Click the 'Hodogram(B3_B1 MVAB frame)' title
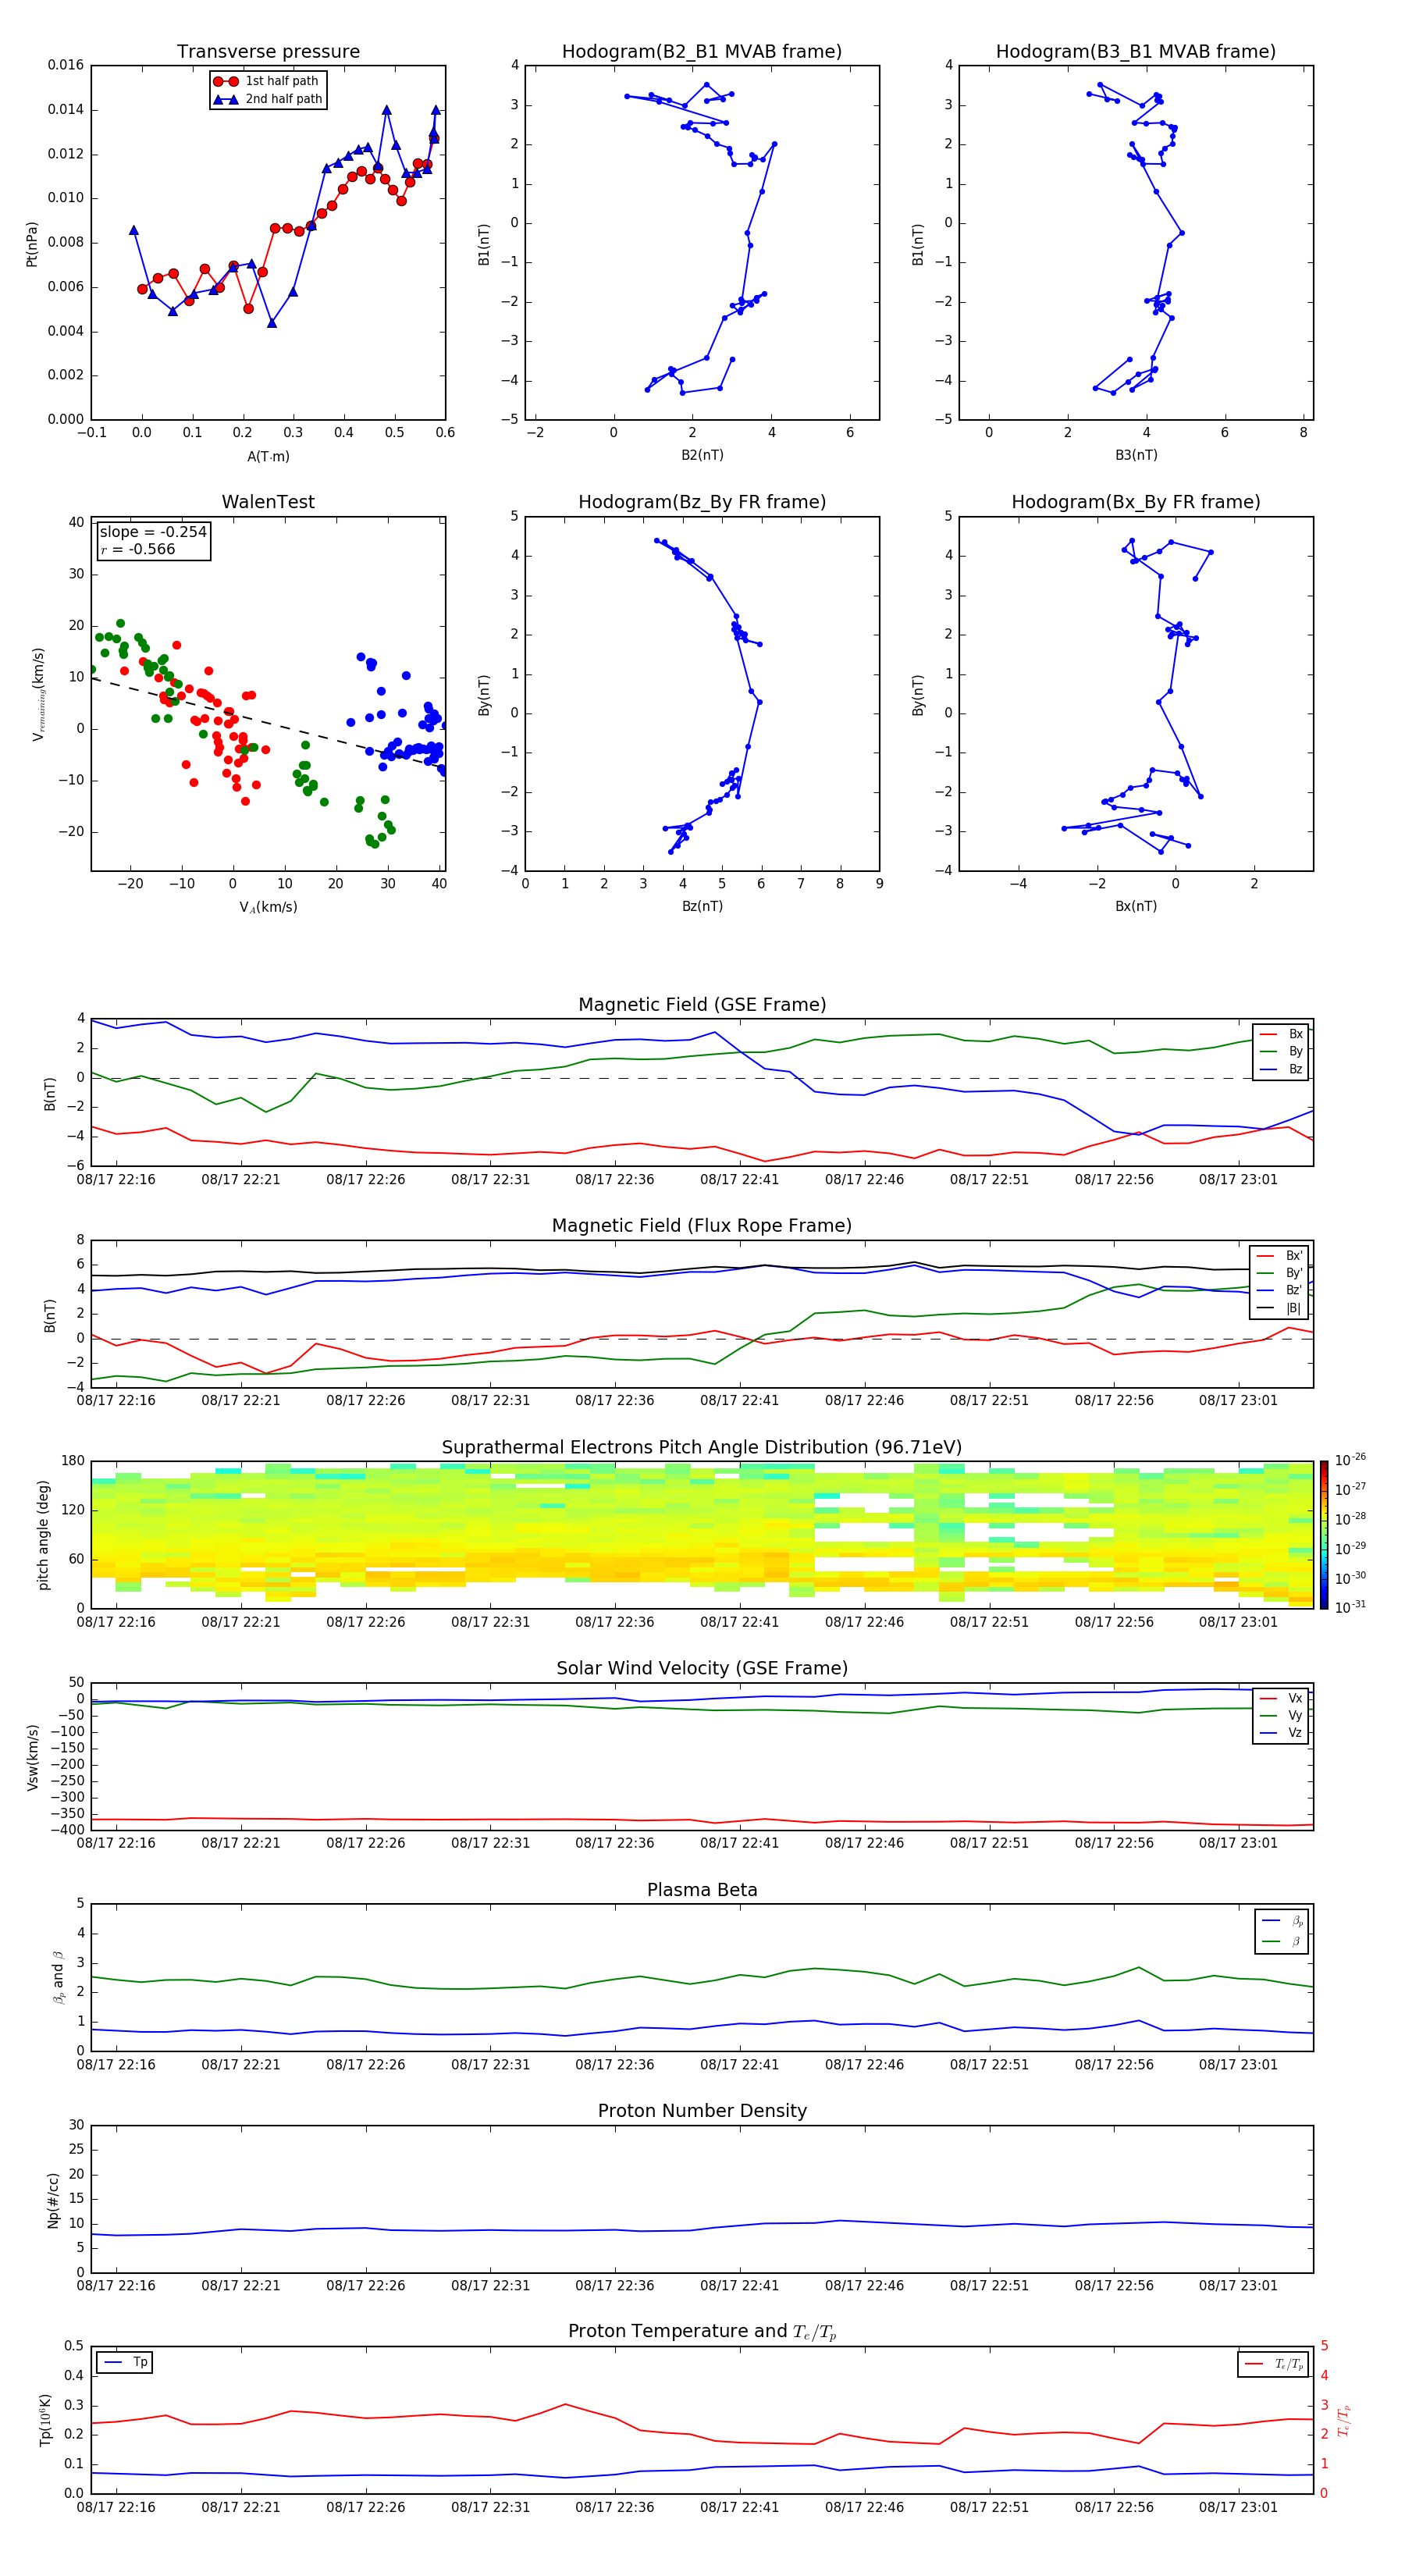The image size is (1405, 2576). tap(1136, 52)
